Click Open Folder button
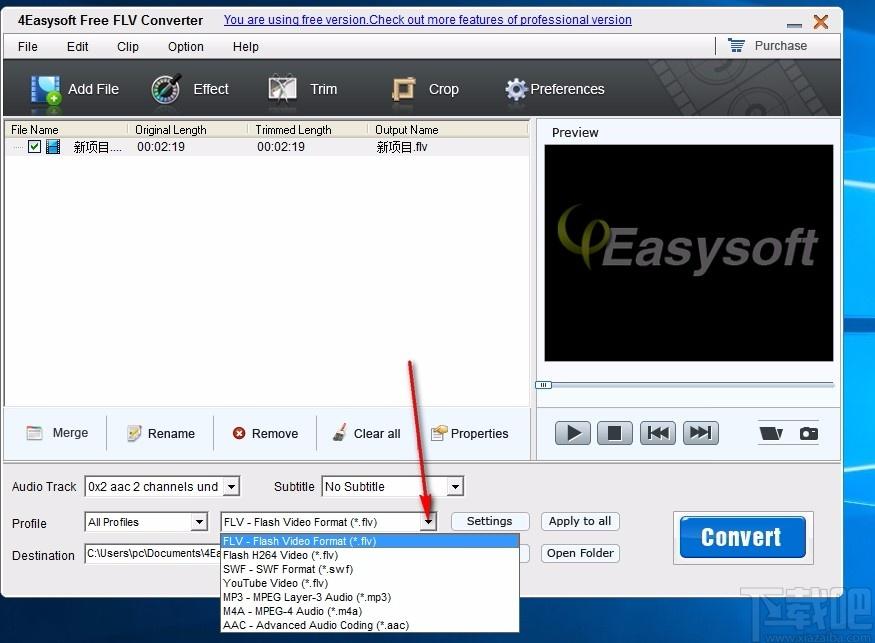The image size is (875, 643). coord(580,553)
